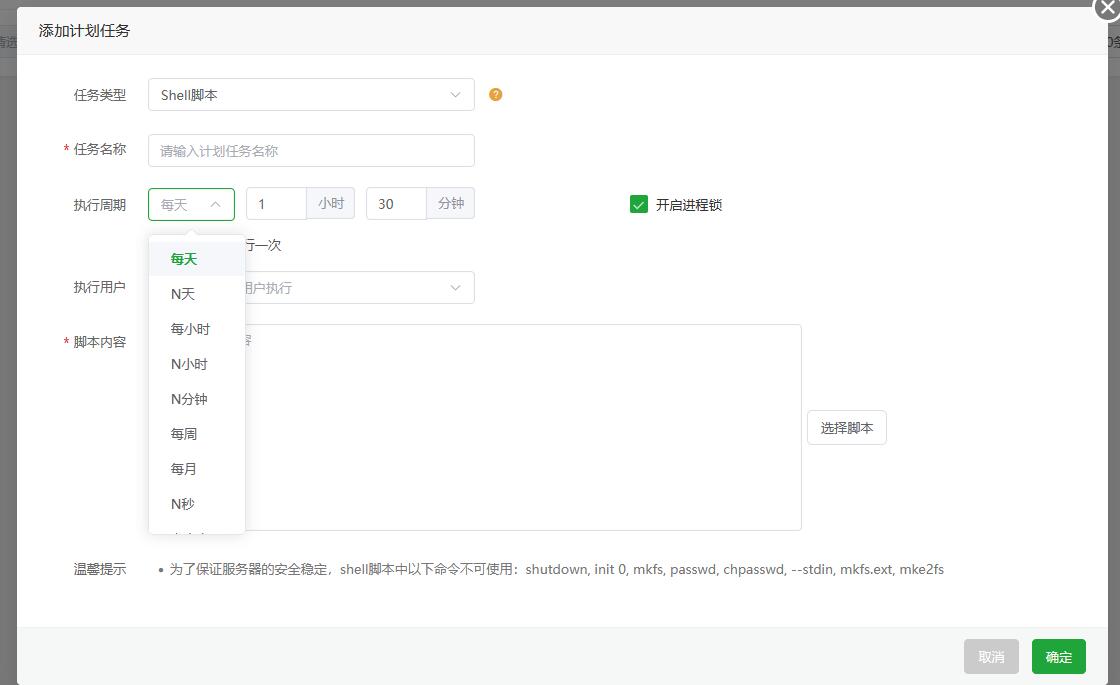Click the 任务类型 label

99,94
